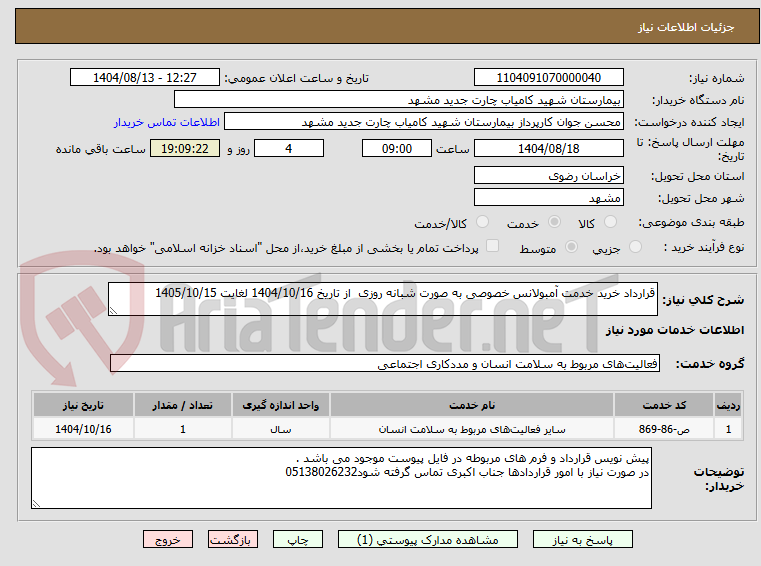Click the چاپ print button
761x566 pixels.
point(298,539)
